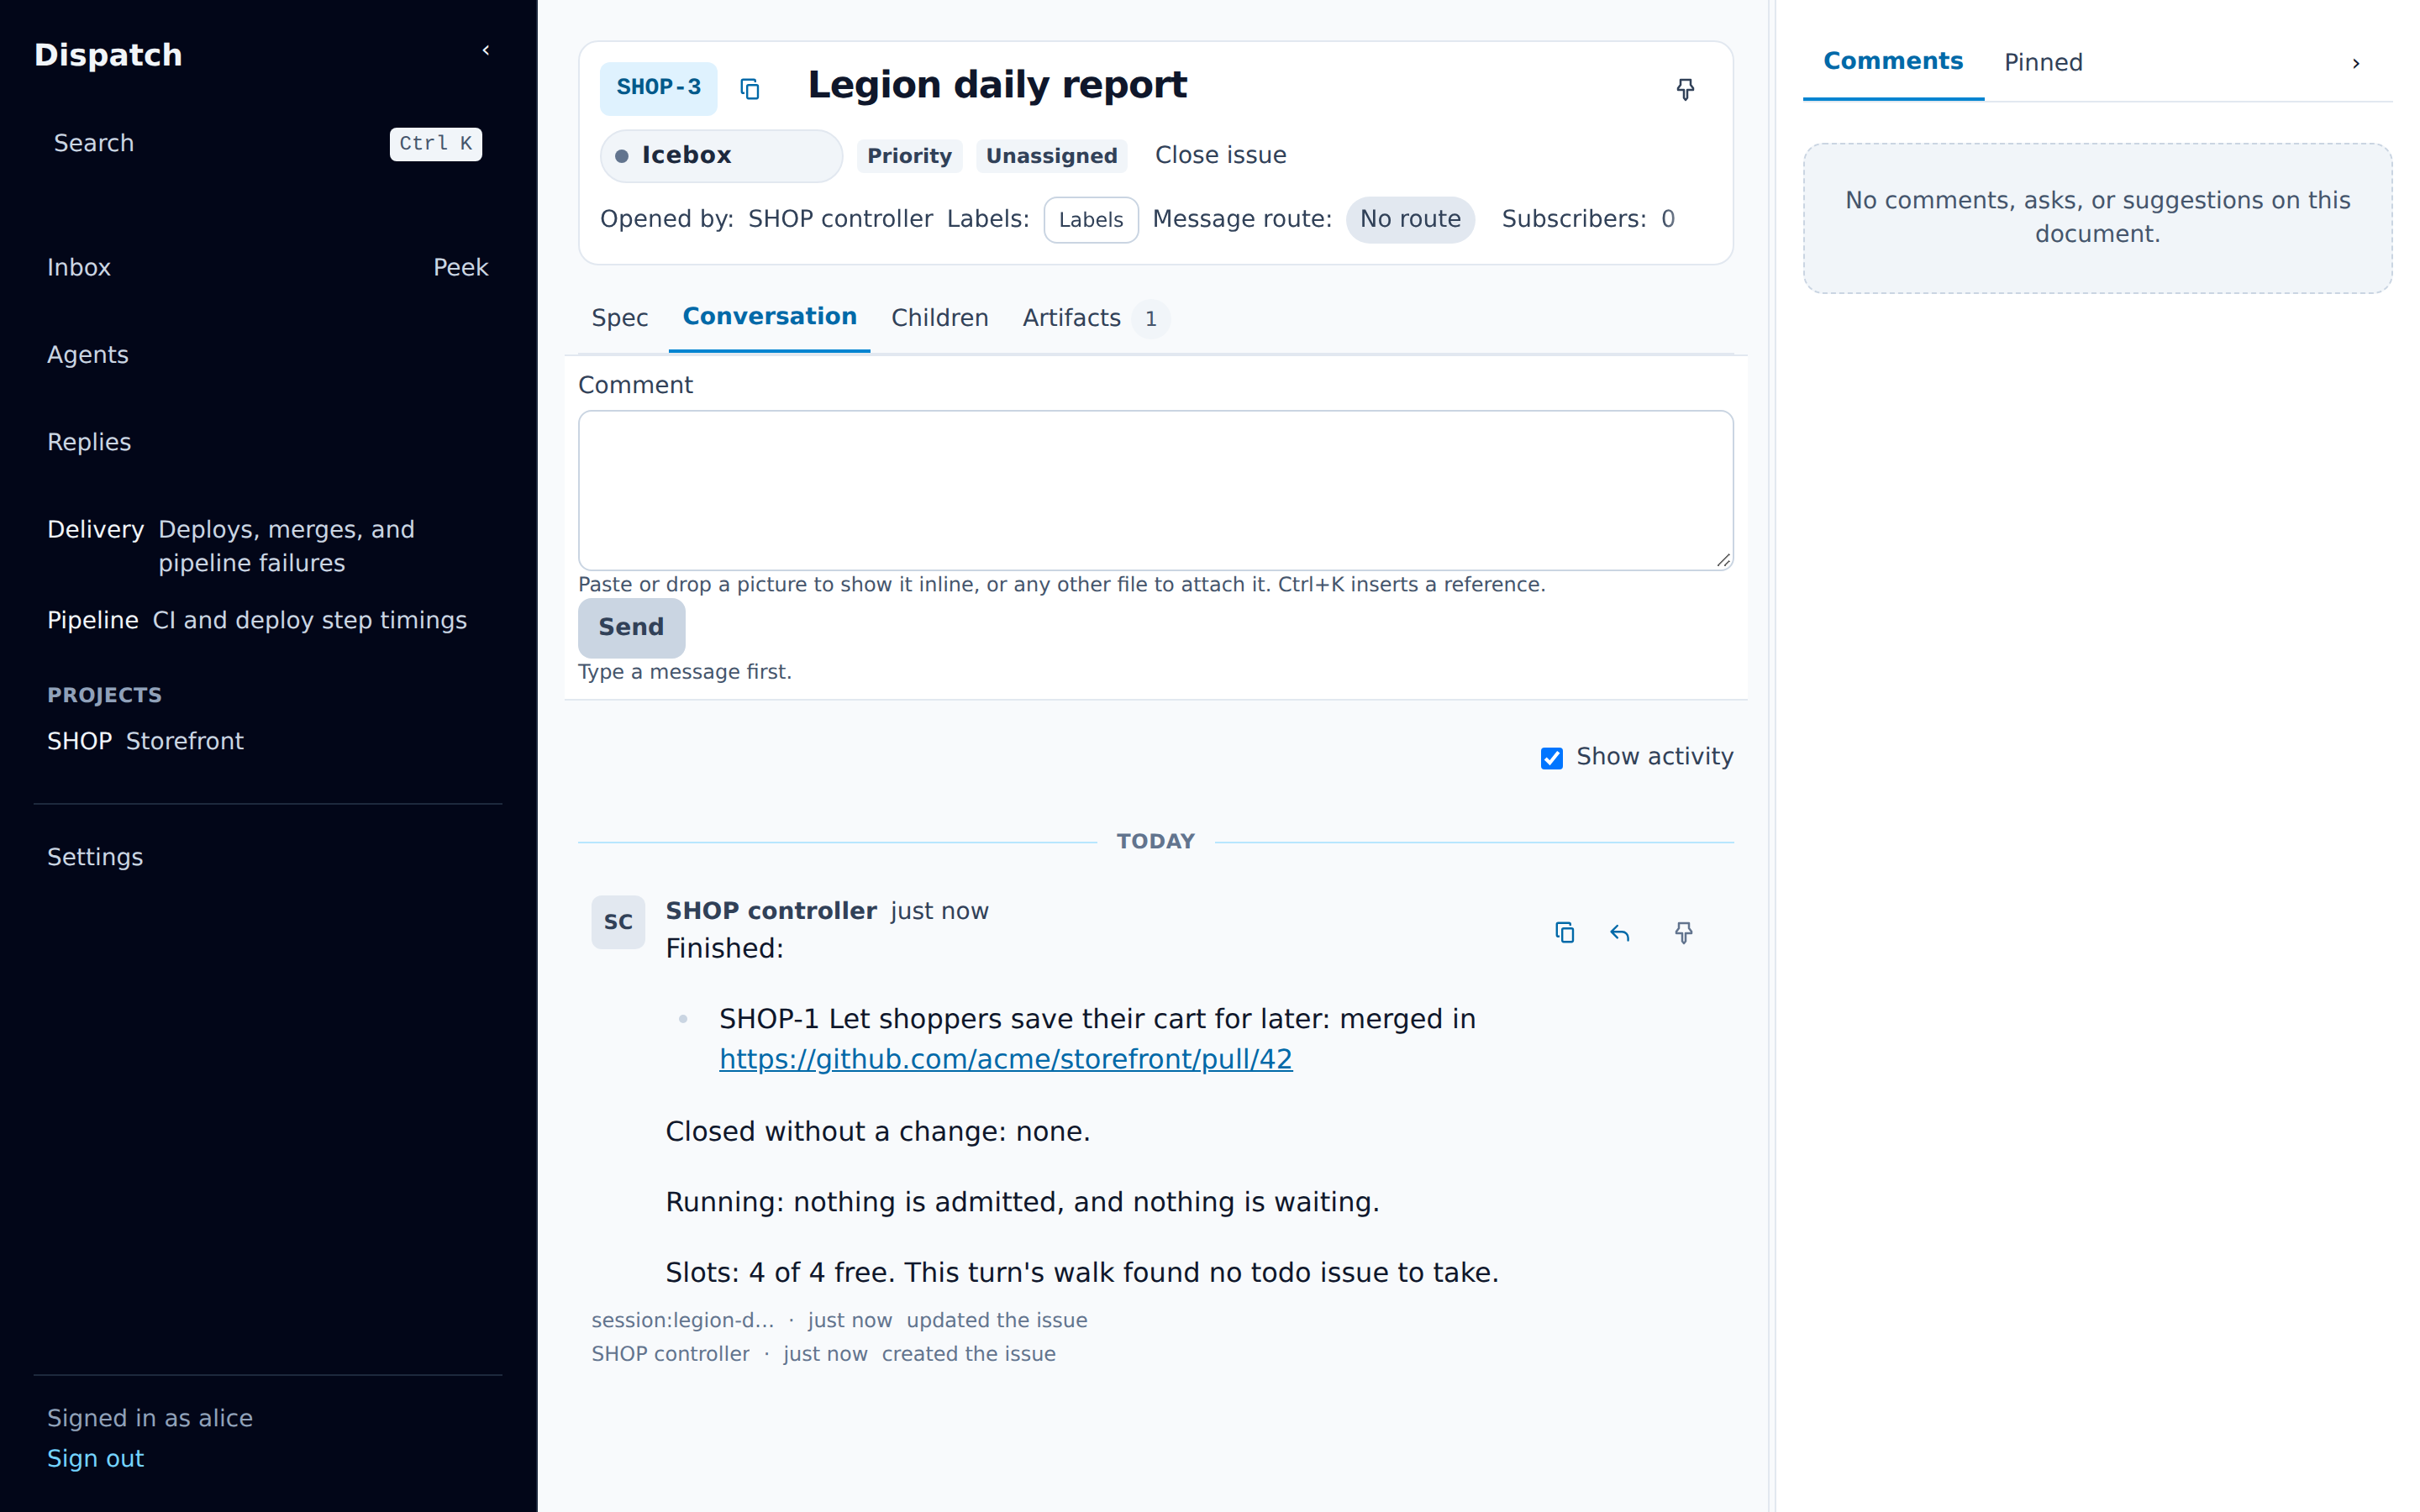The image size is (2420, 1512).
Task: Open the Artifacts tab
Action: coord(1095,318)
